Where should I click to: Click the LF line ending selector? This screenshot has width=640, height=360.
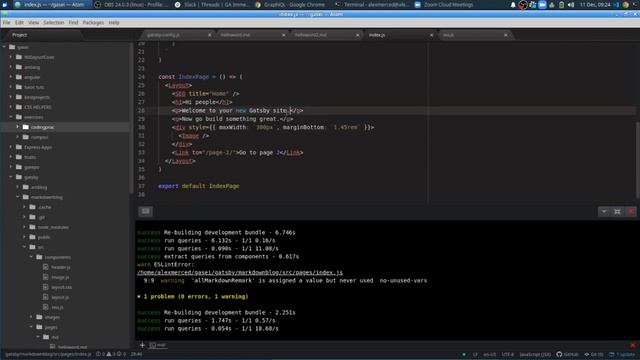476,354
